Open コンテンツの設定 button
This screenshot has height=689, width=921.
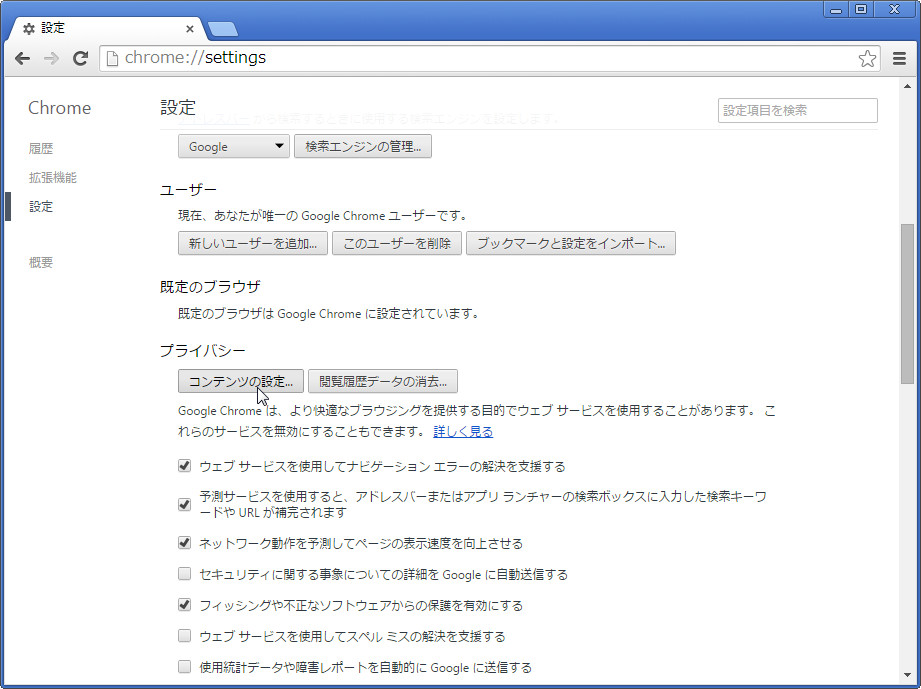click(x=240, y=381)
